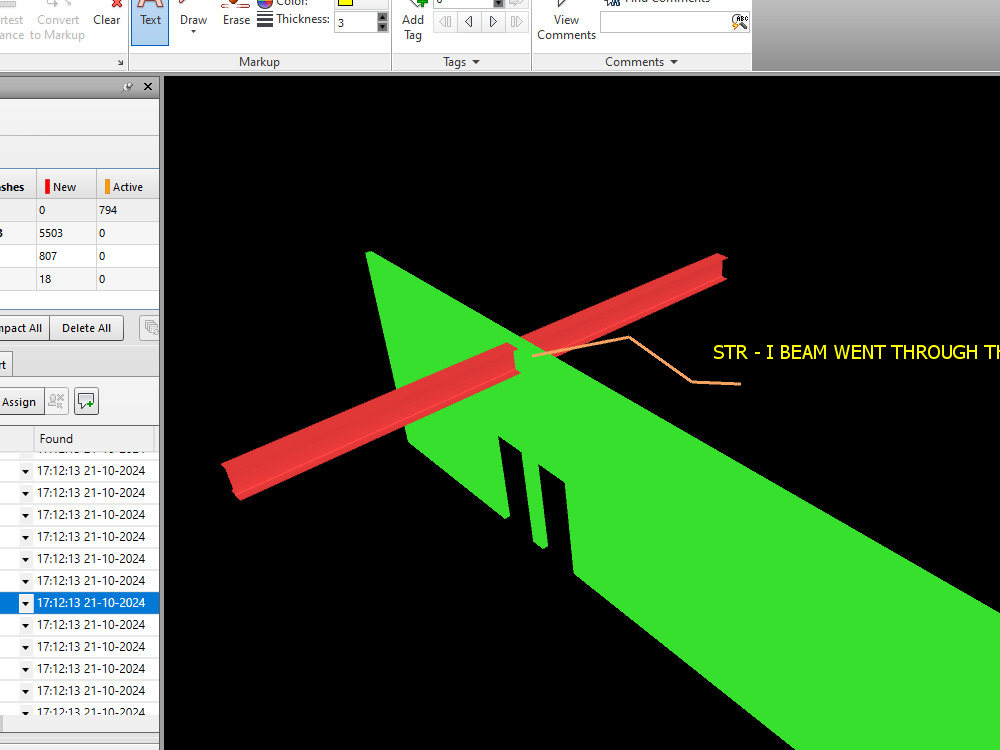This screenshot has height=750, width=1000.
Task: Go to the first tag
Action: [445, 22]
